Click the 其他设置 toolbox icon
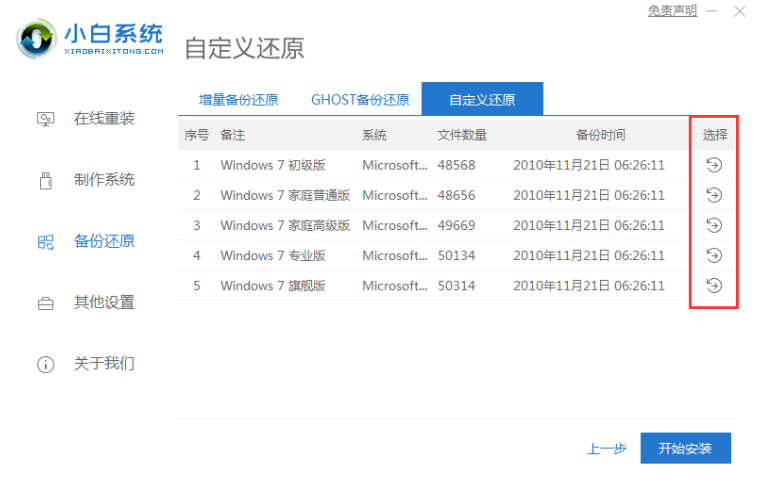The width and height of the screenshot is (757, 485). tap(45, 303)
